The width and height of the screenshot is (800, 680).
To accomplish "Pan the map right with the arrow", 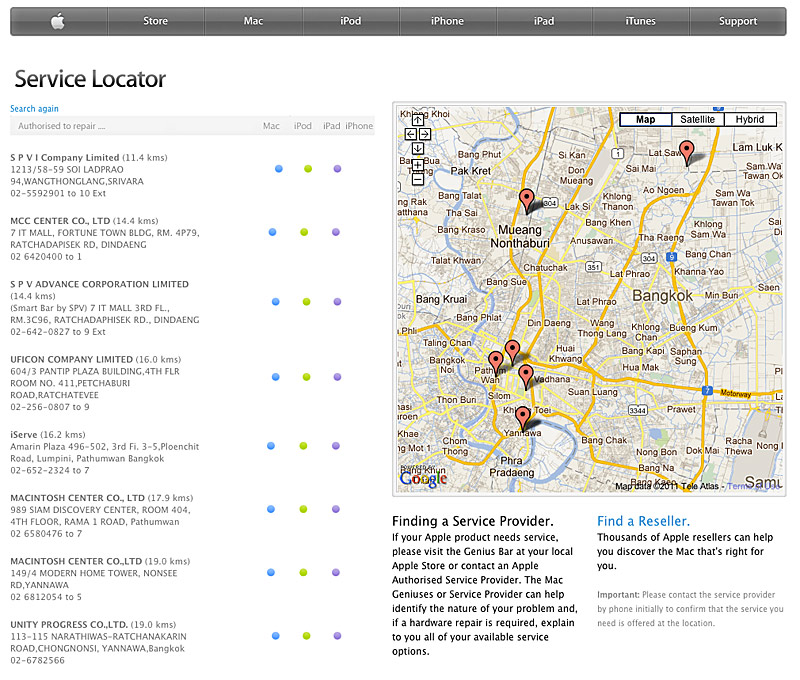I will pos(424,134).
